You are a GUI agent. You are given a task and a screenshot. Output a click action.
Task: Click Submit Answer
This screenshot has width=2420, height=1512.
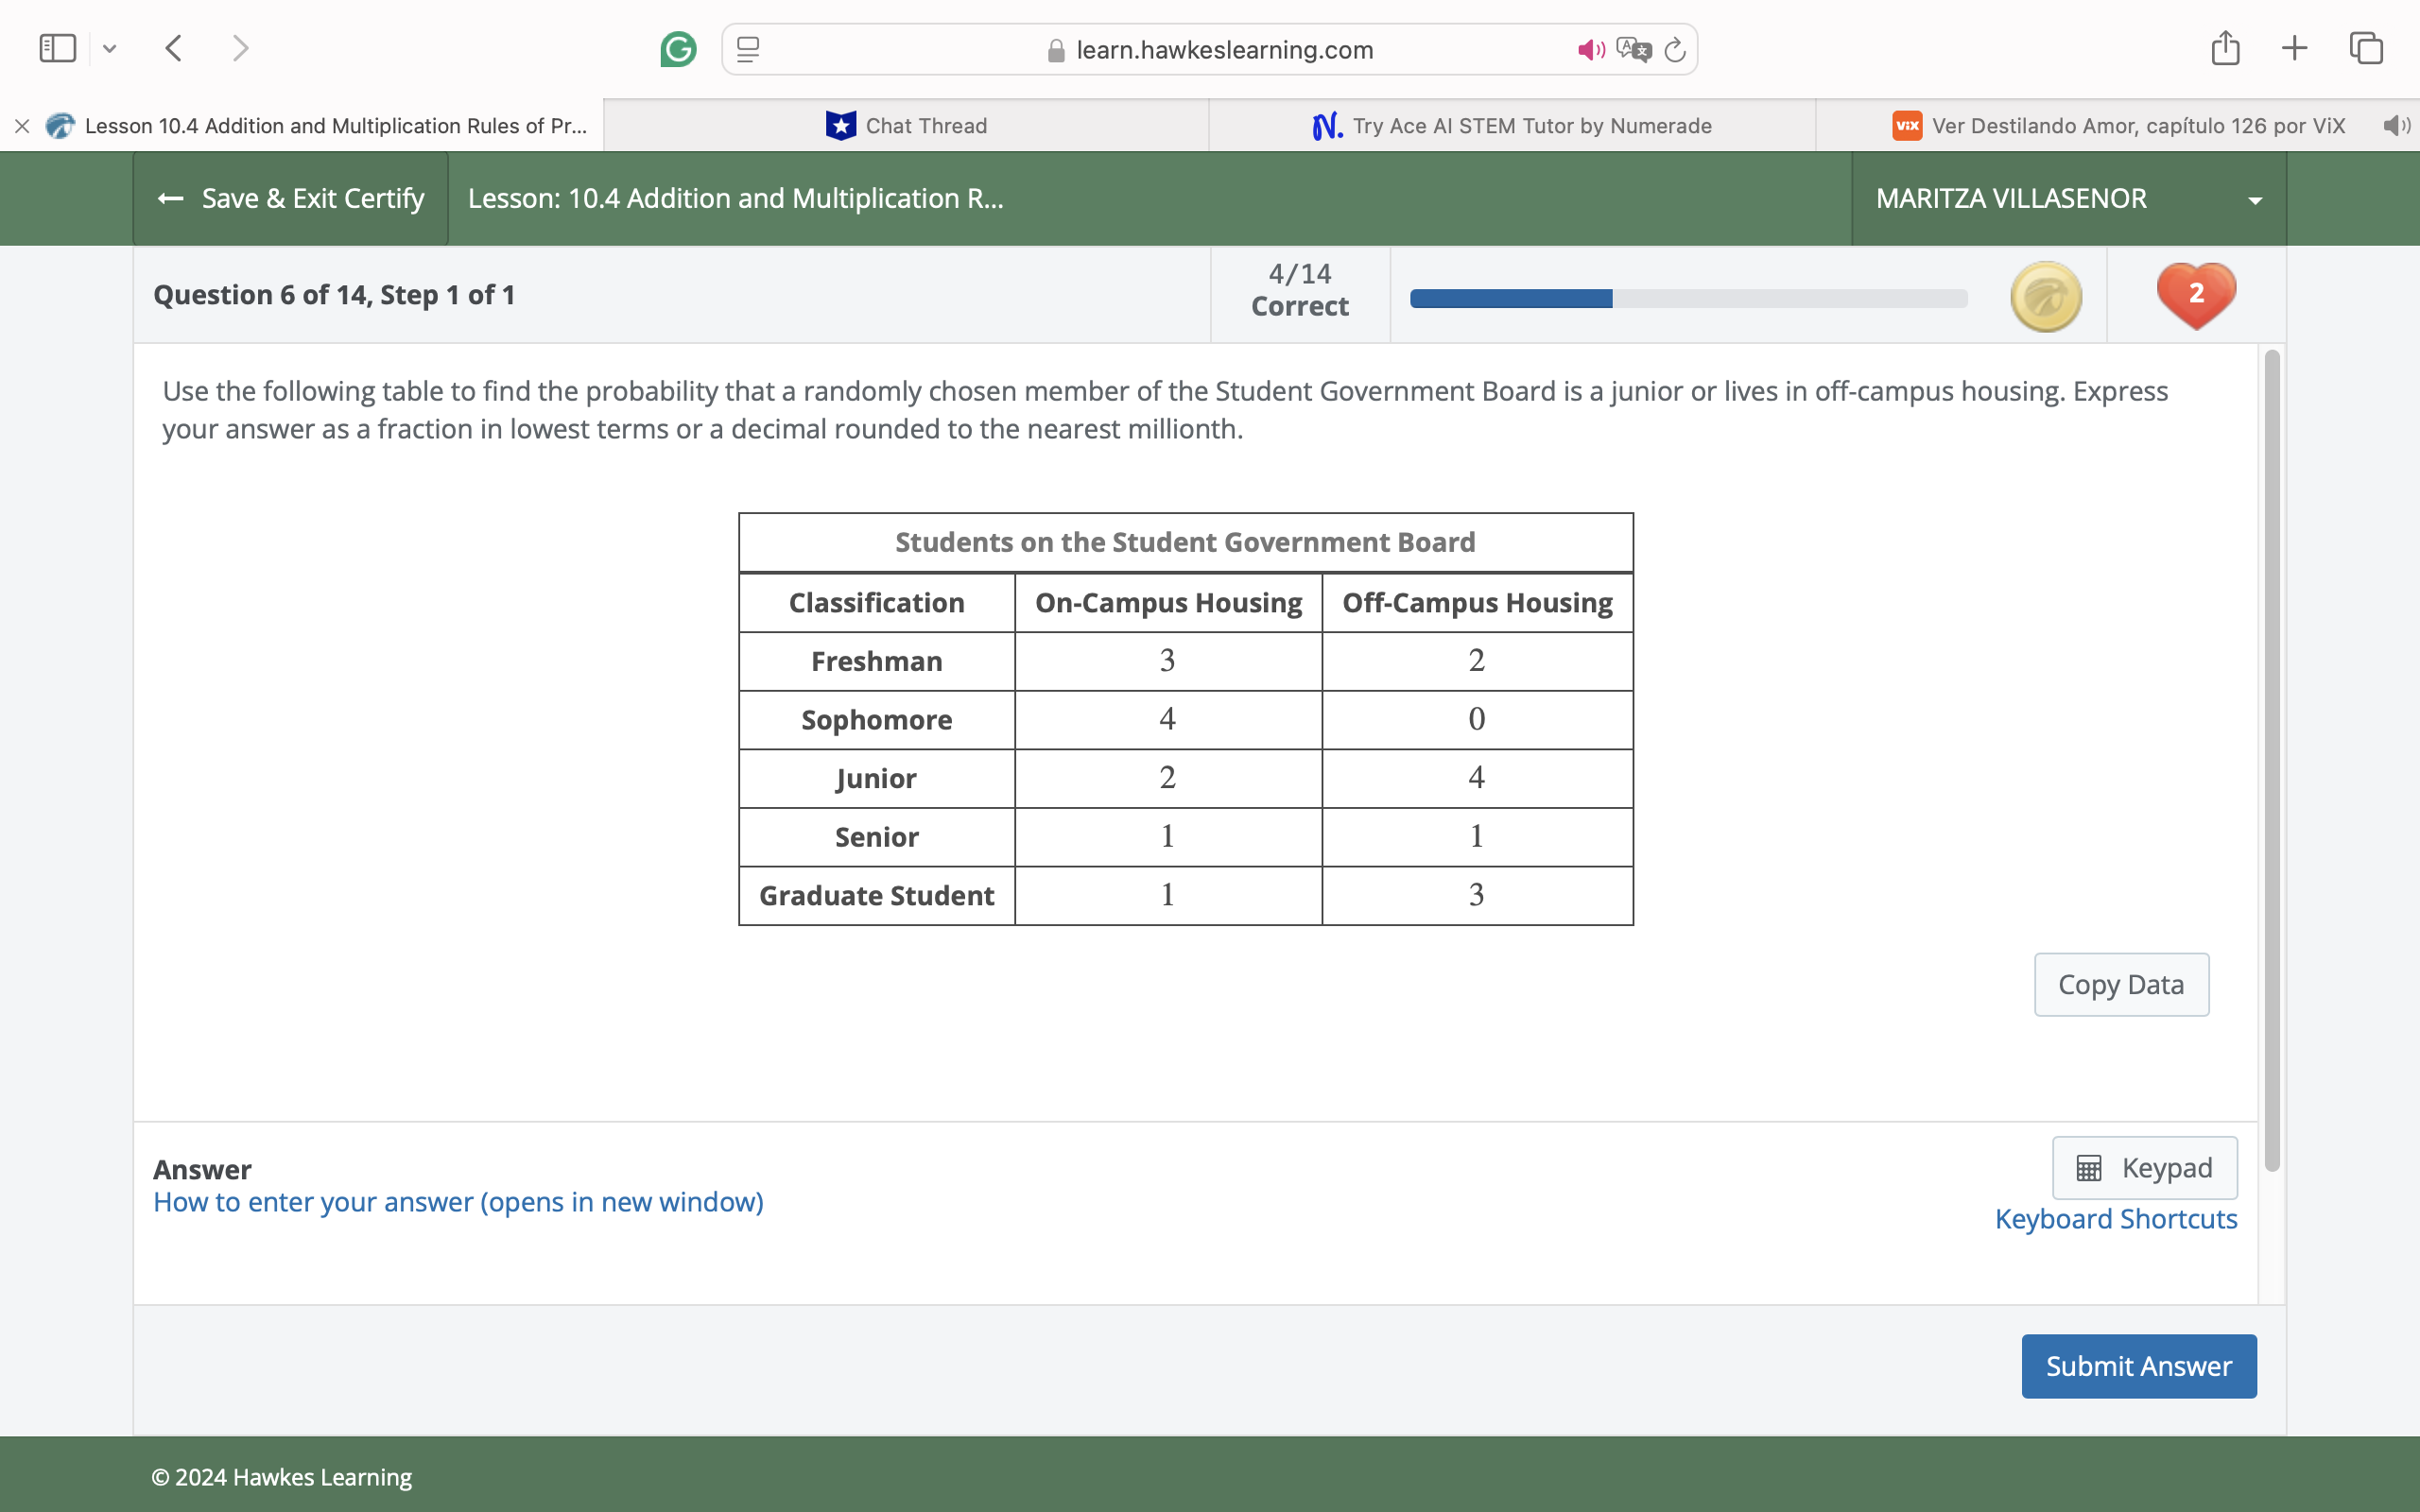point(2138,1365)
